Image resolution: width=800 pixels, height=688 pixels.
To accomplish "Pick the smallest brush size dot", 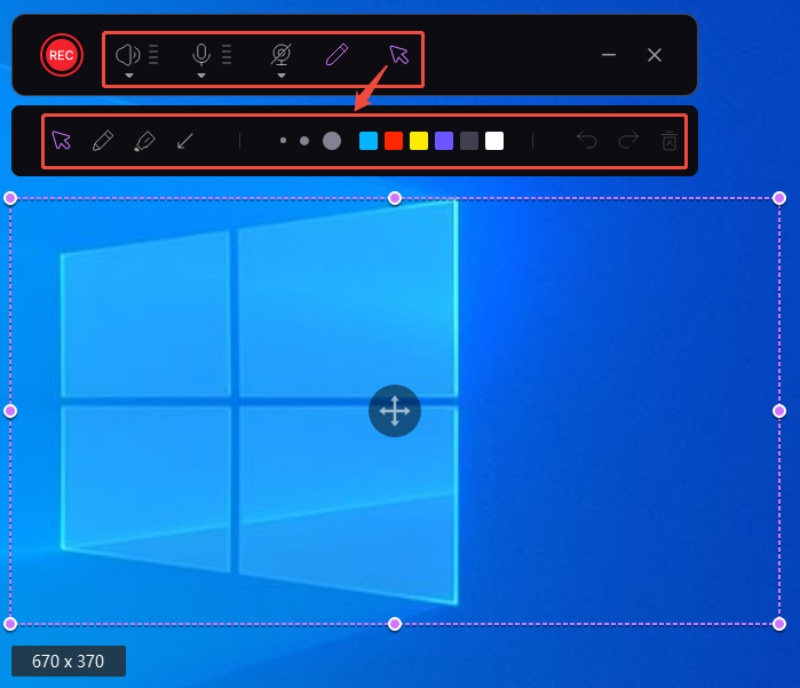I will pyautogui.click(x=283, y=141).
